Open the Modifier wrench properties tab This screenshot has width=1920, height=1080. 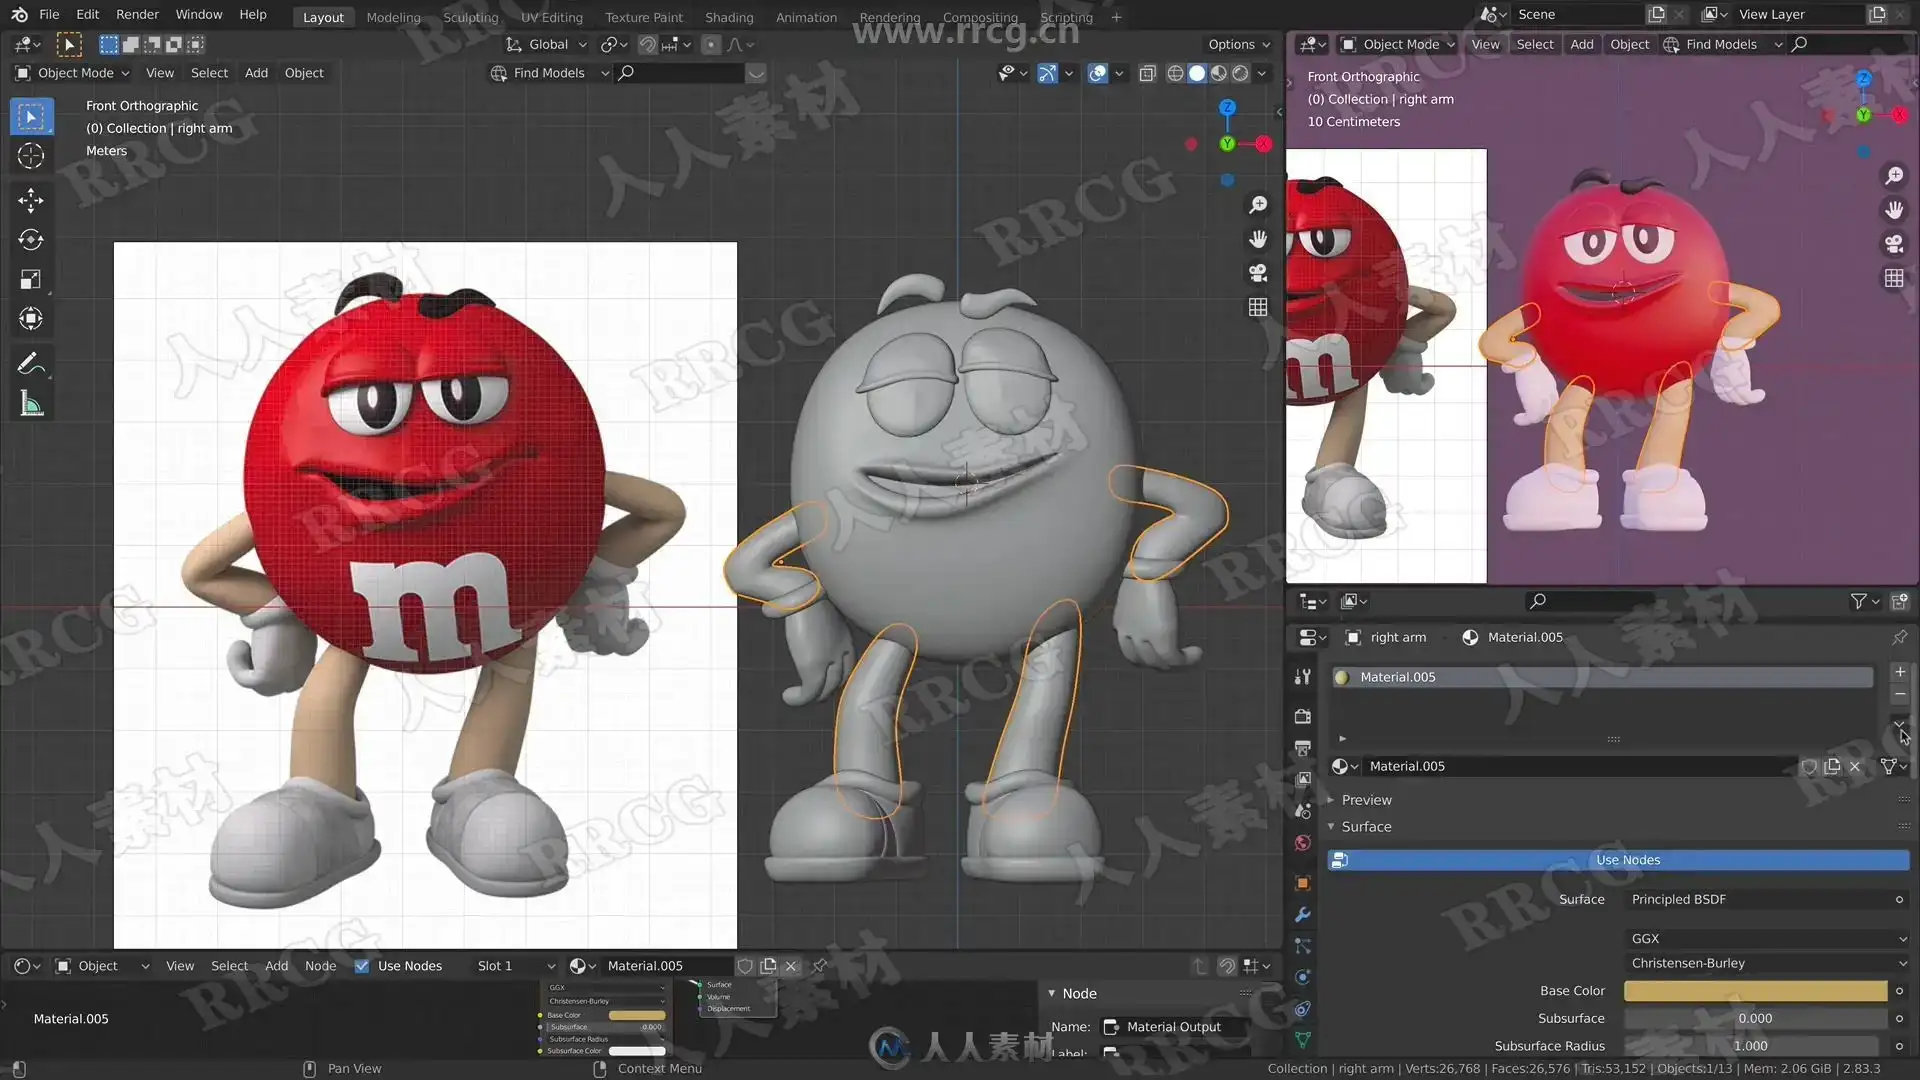coord(1302,915)
